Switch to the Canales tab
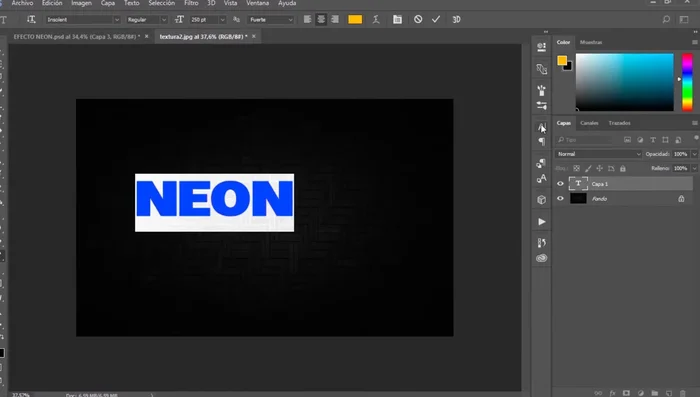 coord(589,123)
